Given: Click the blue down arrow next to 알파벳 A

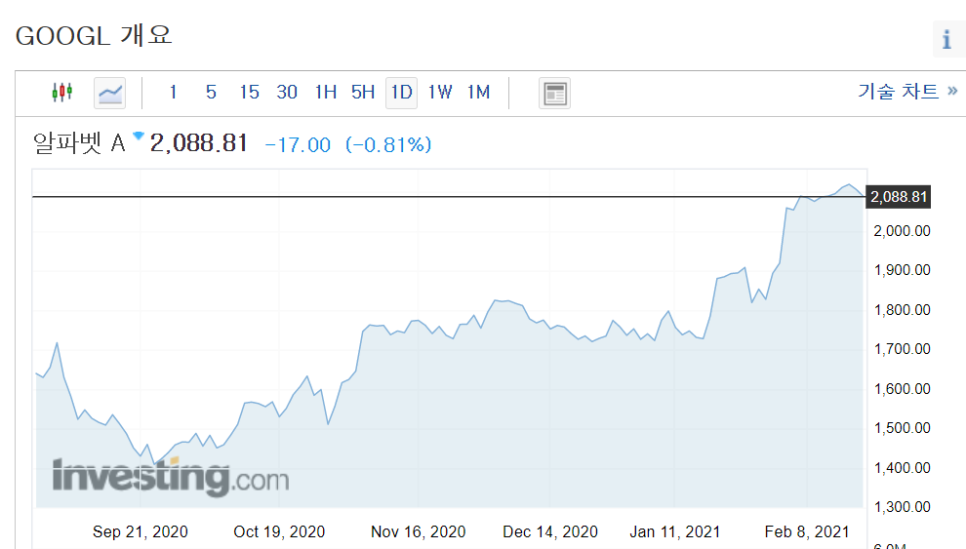Looking at the screenshot, I should 139,136.
